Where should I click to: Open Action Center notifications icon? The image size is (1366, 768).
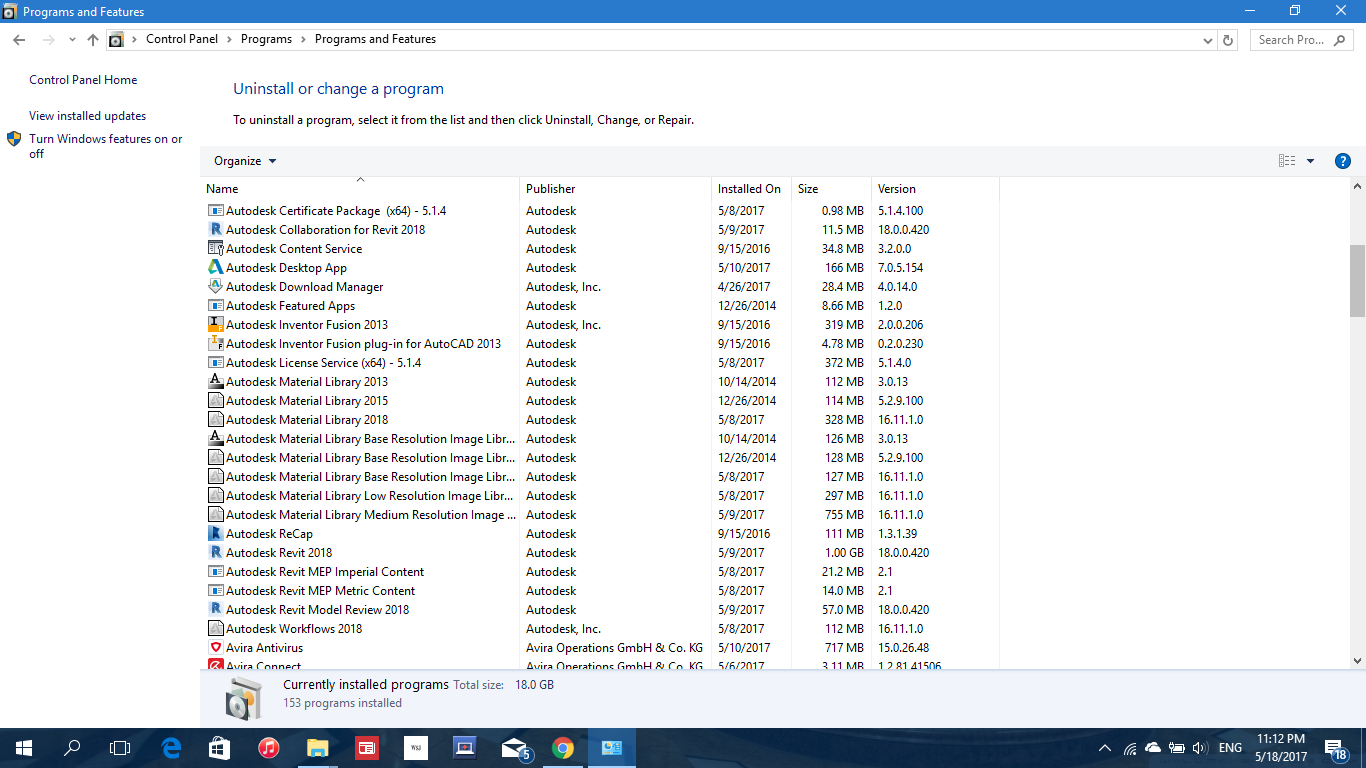click(1336, 748)
